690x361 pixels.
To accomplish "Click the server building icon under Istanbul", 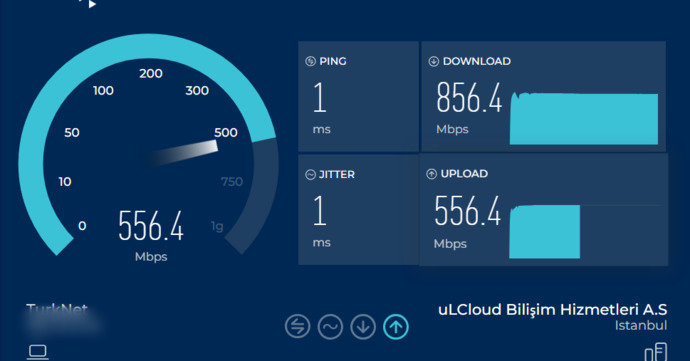I will click(x=656, y=352).
